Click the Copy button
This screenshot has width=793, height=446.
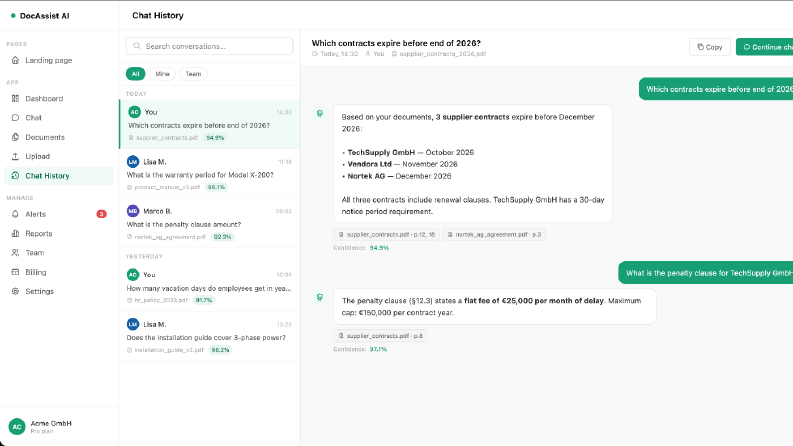tap(710, 47)
